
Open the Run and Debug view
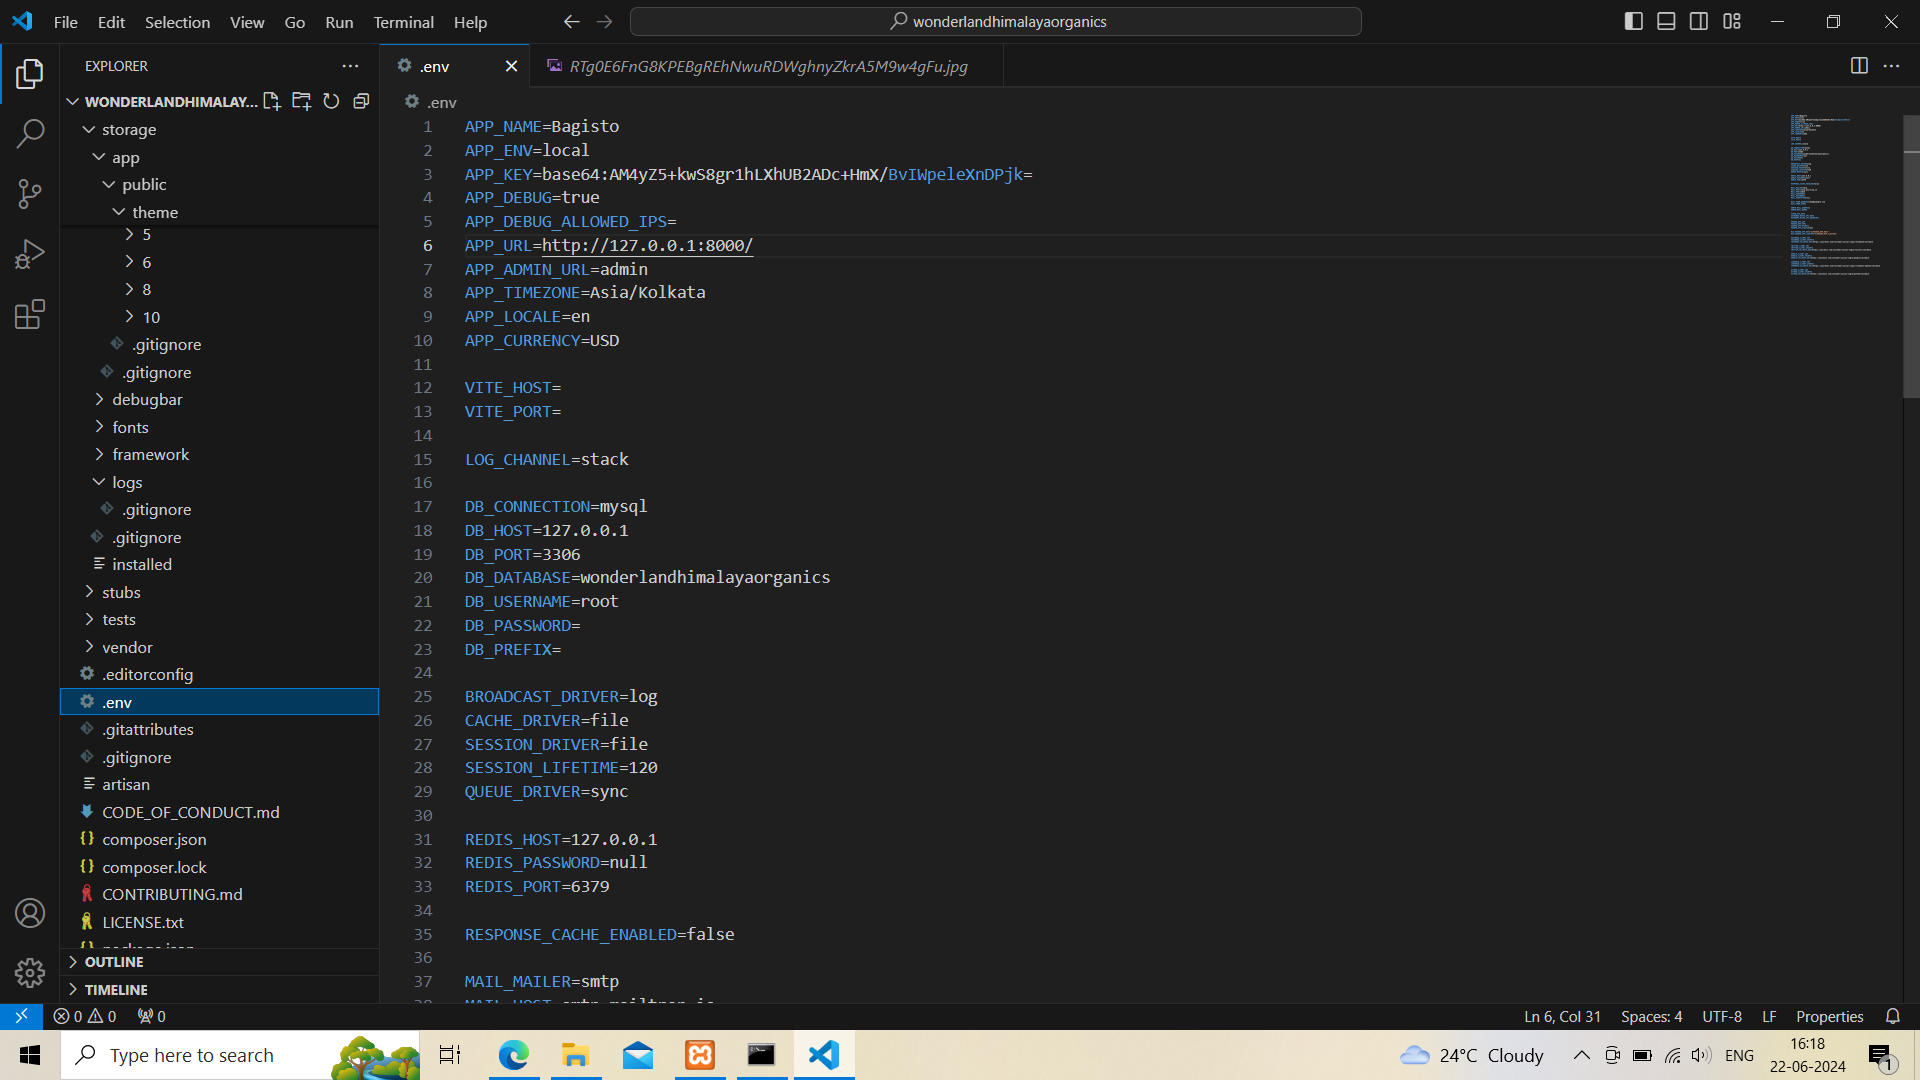tap(30, 254)
